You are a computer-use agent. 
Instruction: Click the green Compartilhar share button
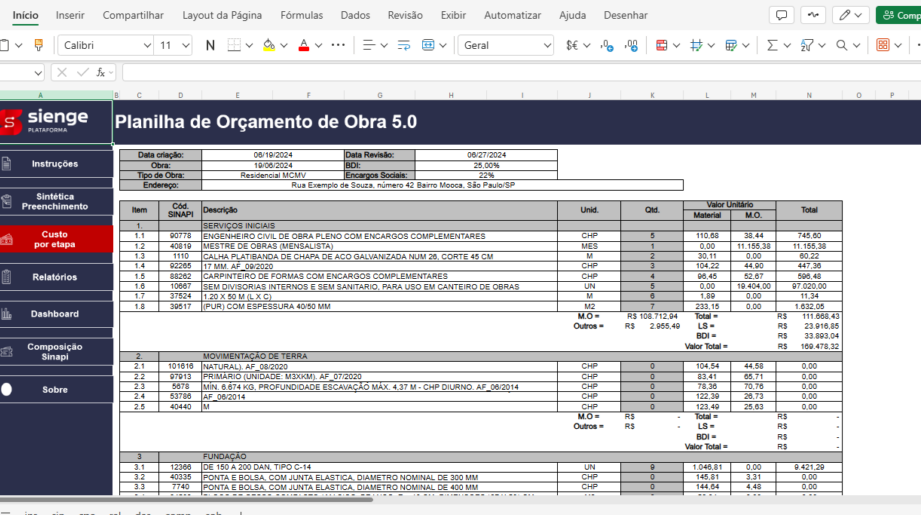tap(899, 15)
